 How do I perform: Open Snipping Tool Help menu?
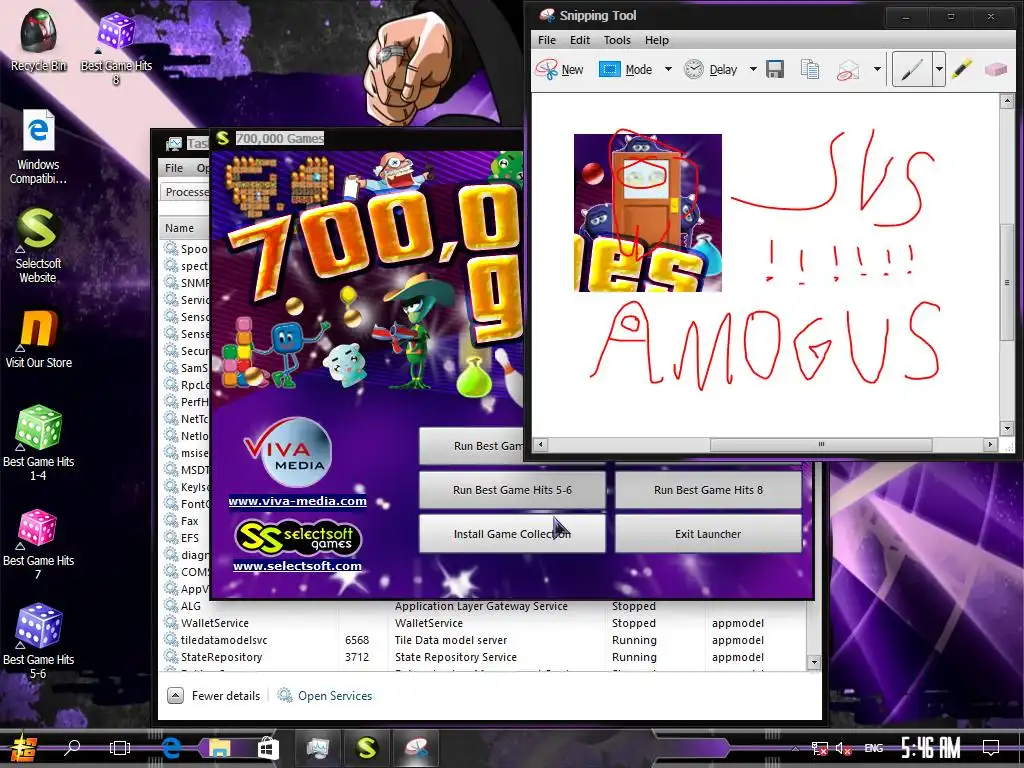(656, 40)
